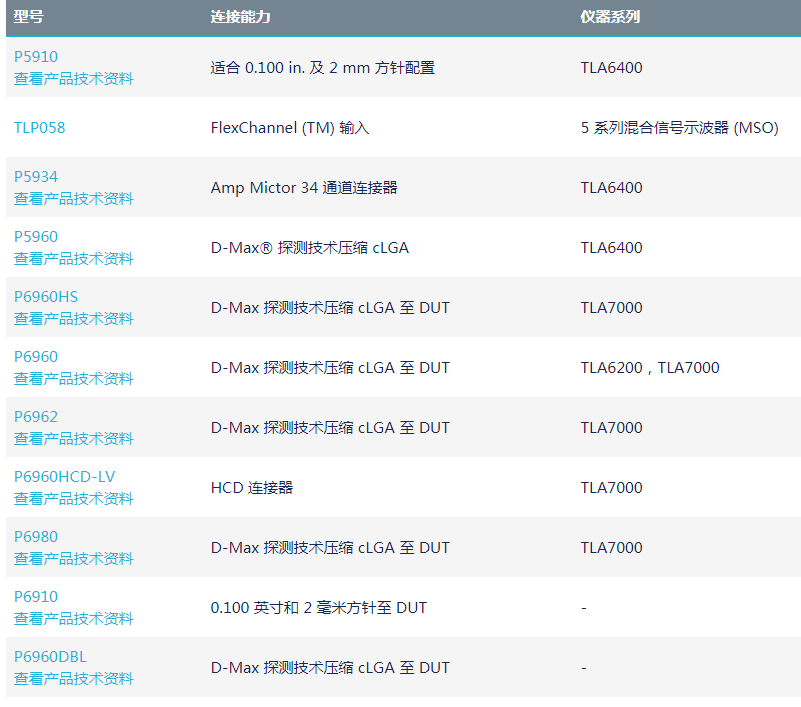Open the TLP058 model link

(x=39, y=128)
